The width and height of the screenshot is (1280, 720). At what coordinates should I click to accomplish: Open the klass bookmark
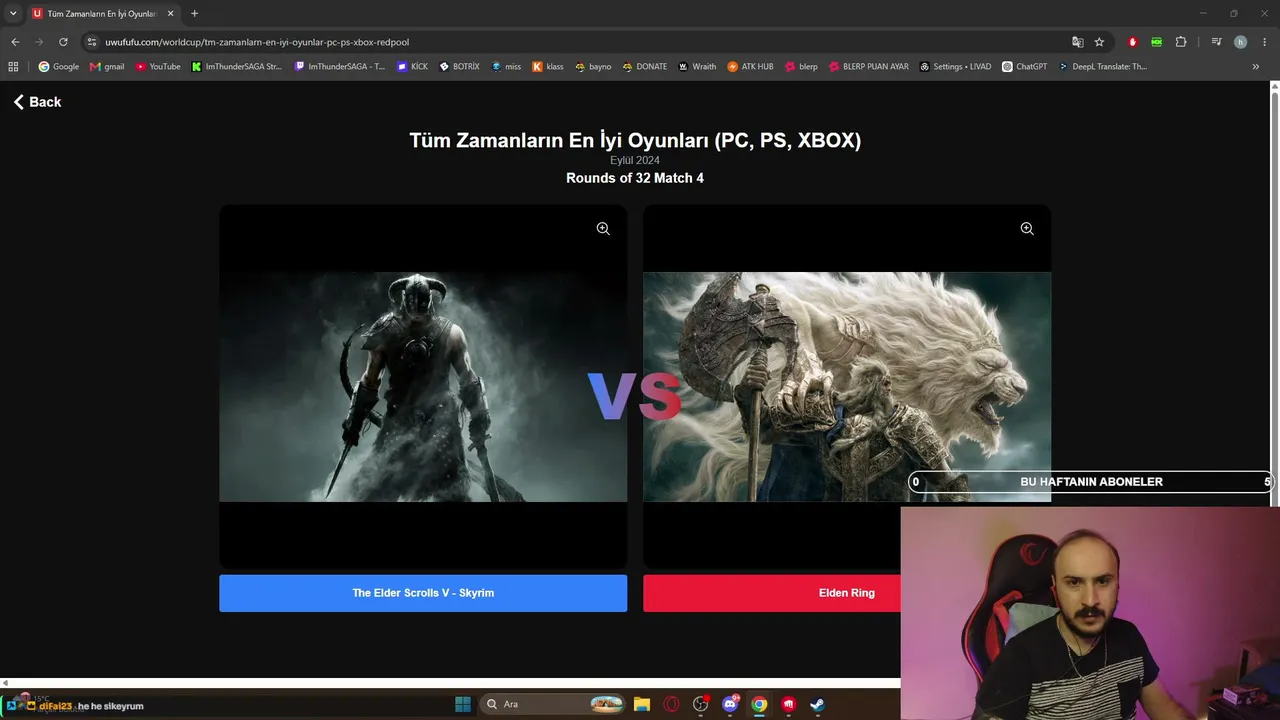[x=548, y=67]
